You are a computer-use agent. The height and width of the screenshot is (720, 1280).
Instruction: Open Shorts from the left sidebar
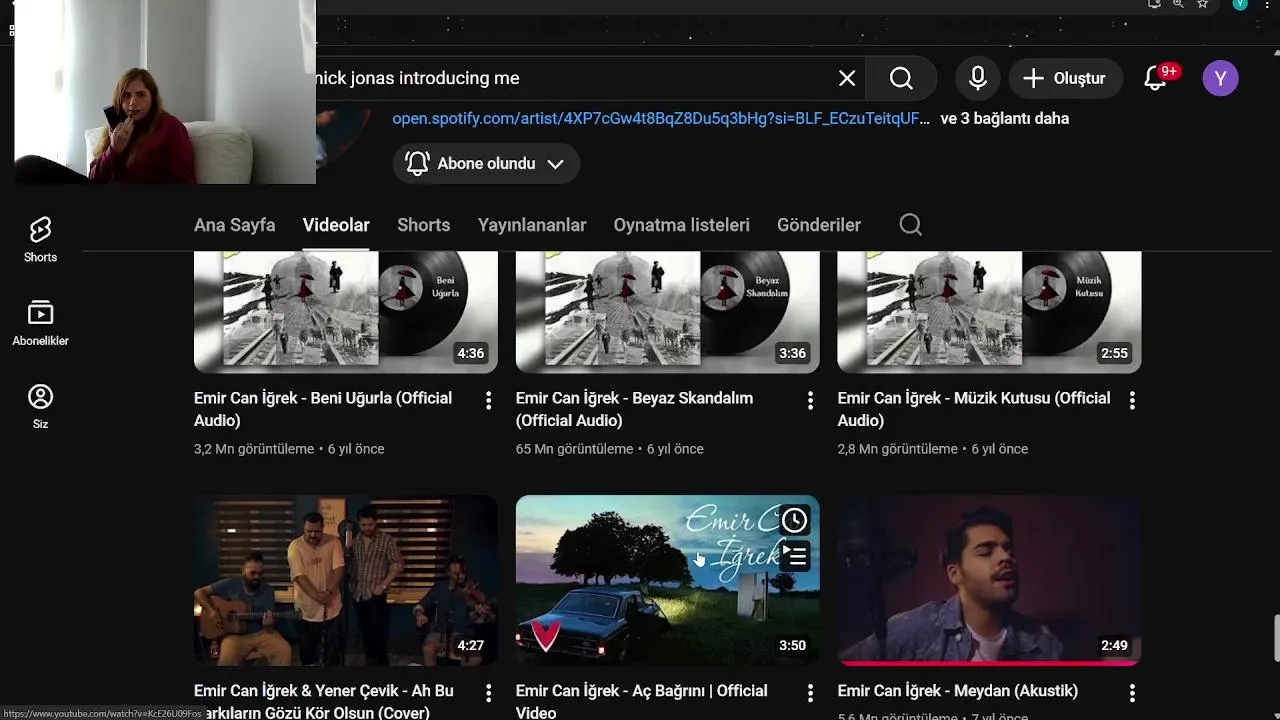coord(40,240)
